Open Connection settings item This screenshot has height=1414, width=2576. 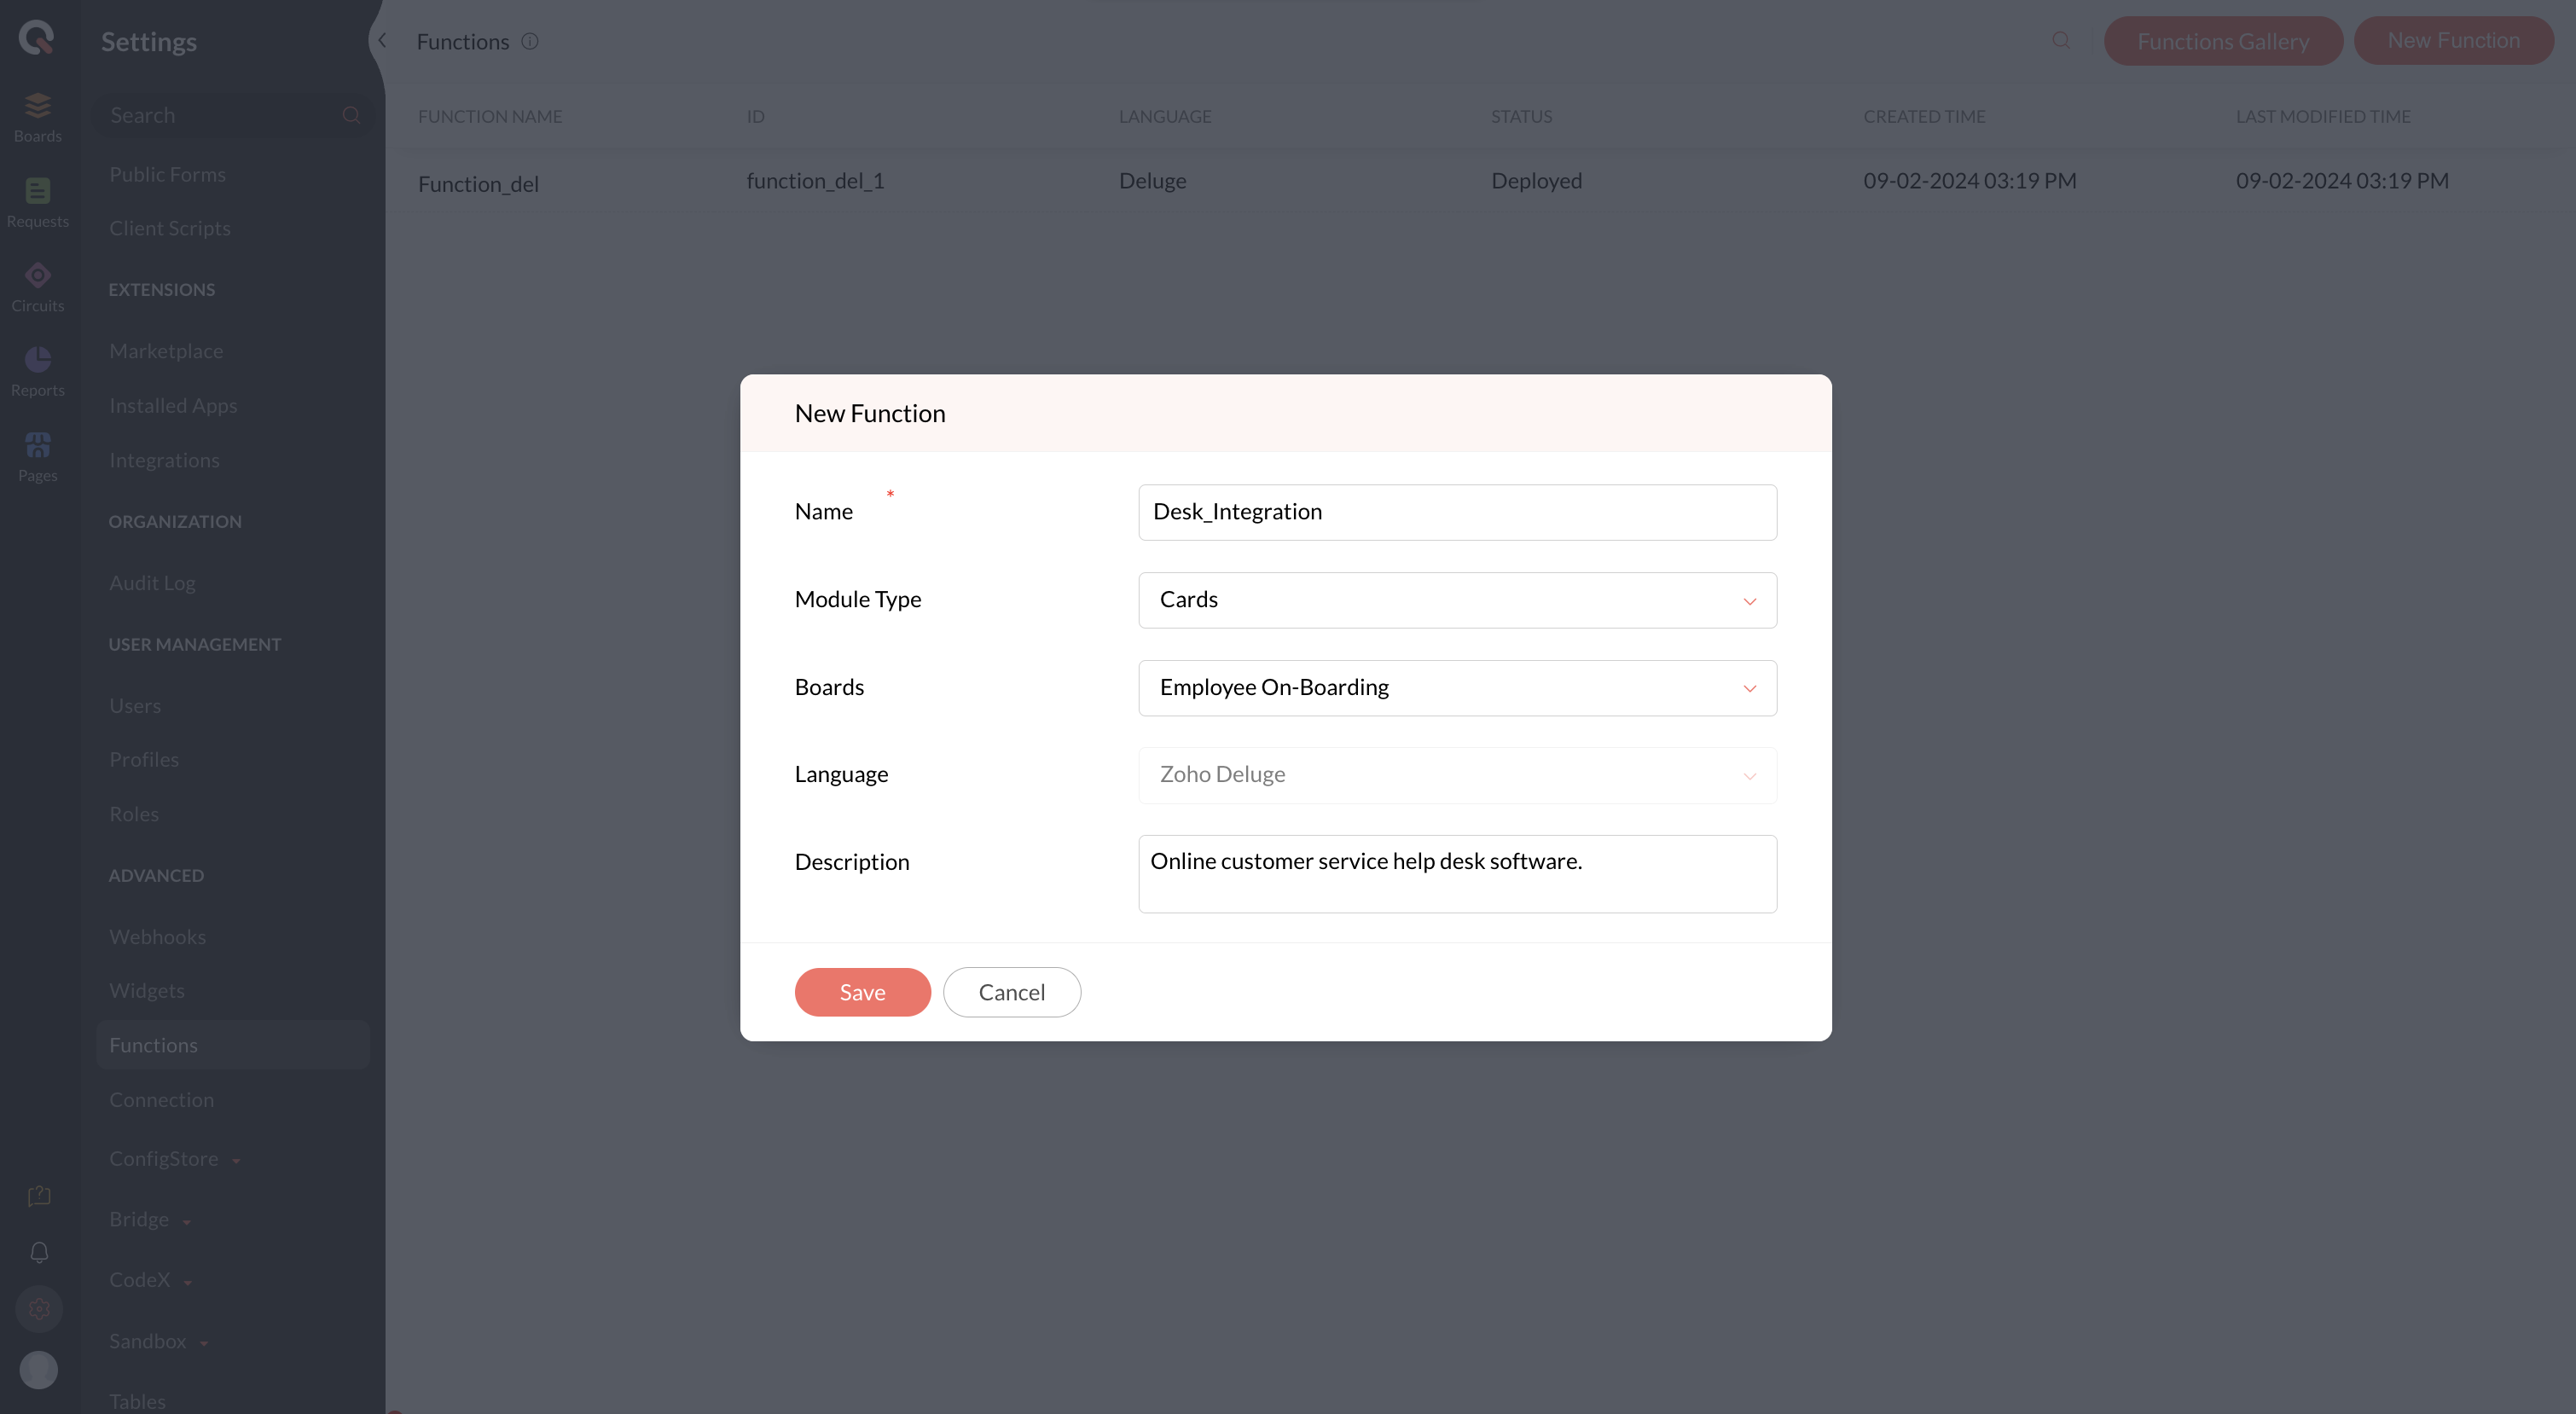pos(161,1099)
